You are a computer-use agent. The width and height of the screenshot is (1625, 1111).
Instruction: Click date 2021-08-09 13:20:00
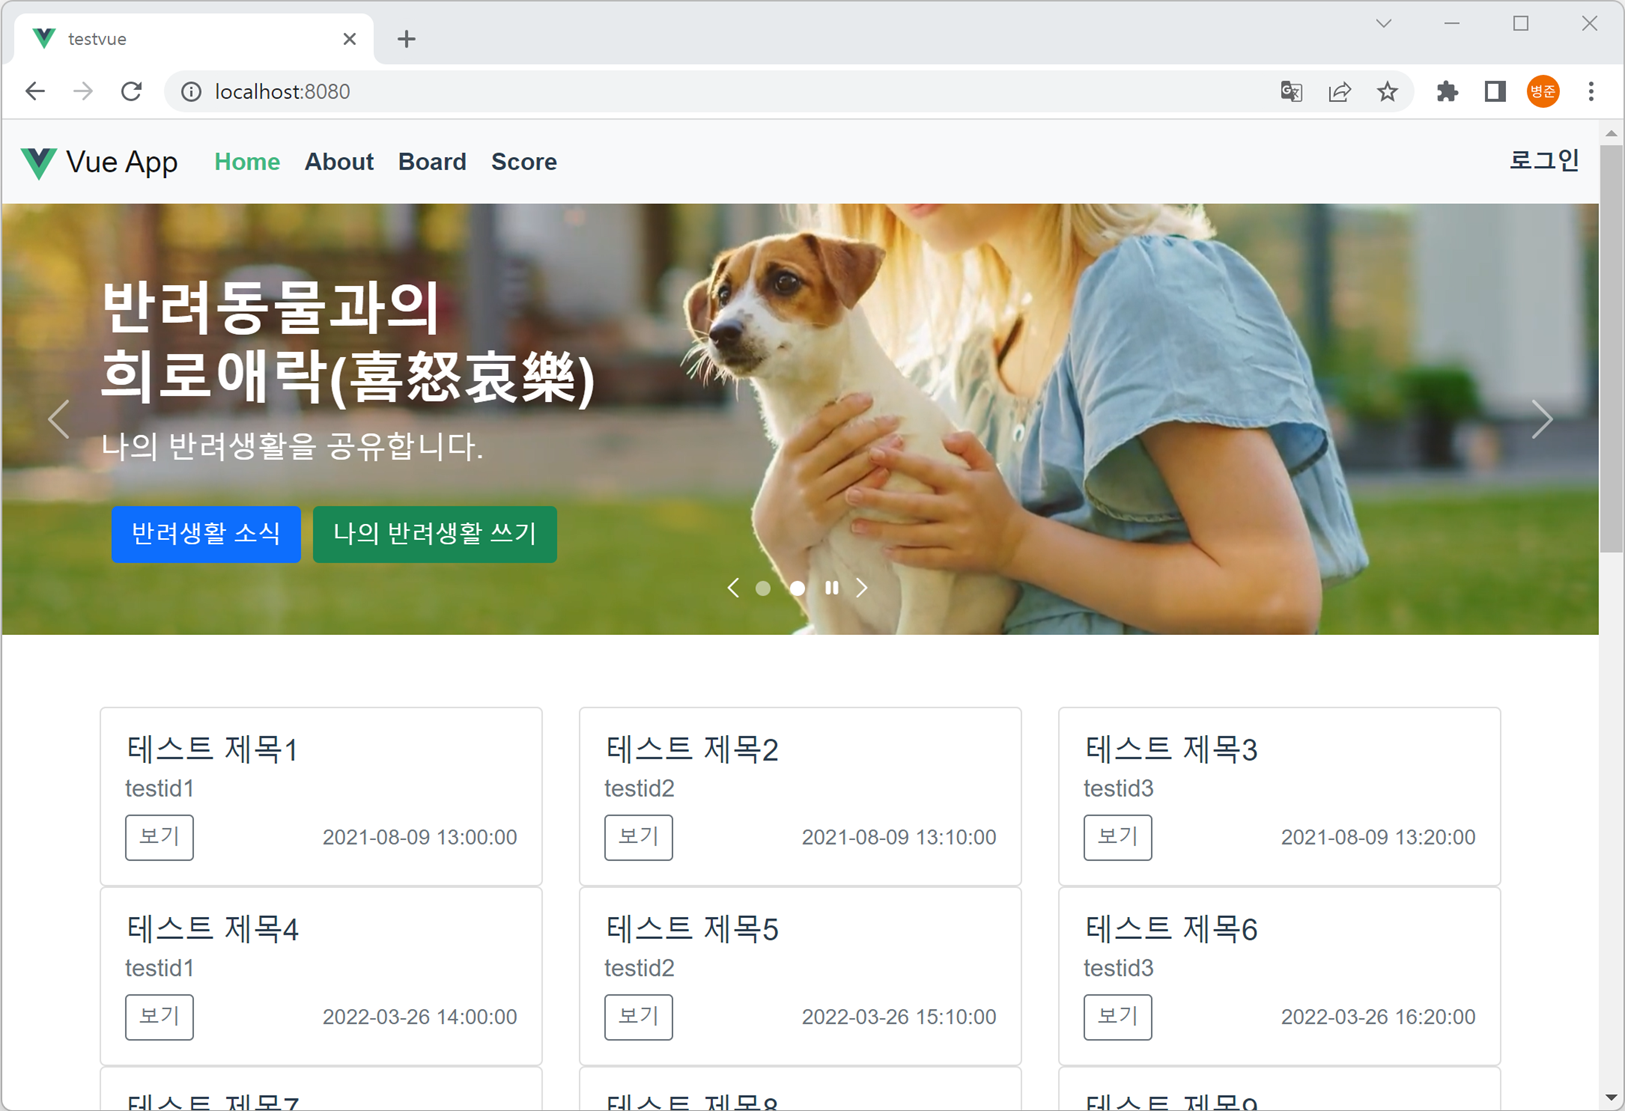[x=1378, y=838]
